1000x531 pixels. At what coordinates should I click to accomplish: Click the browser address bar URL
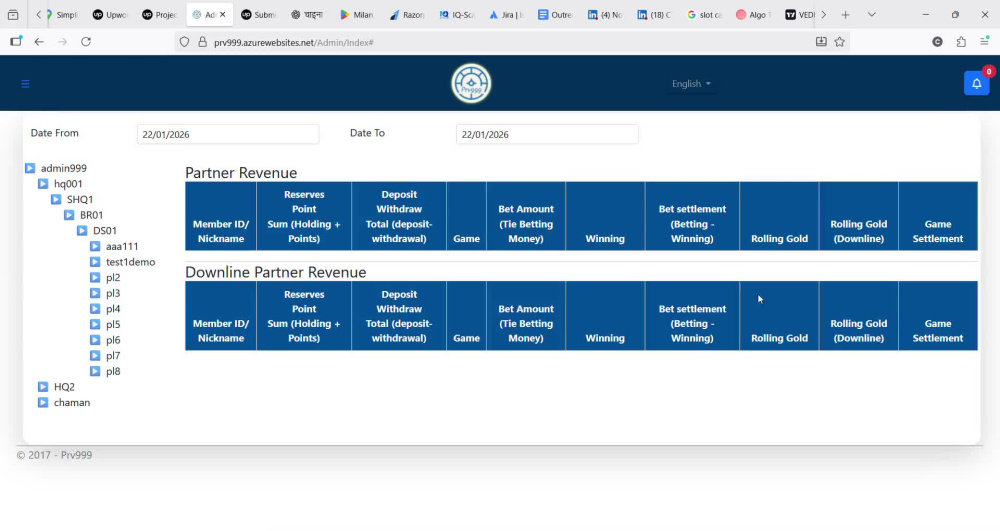[294, 43]
